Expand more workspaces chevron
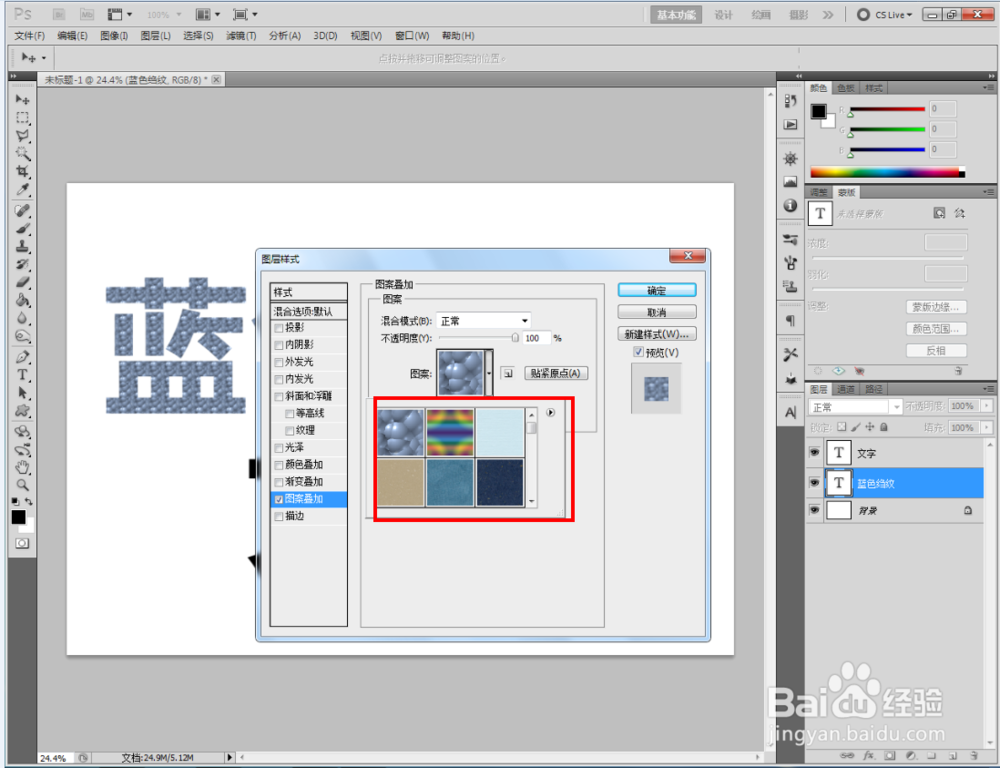 [828, 15]
